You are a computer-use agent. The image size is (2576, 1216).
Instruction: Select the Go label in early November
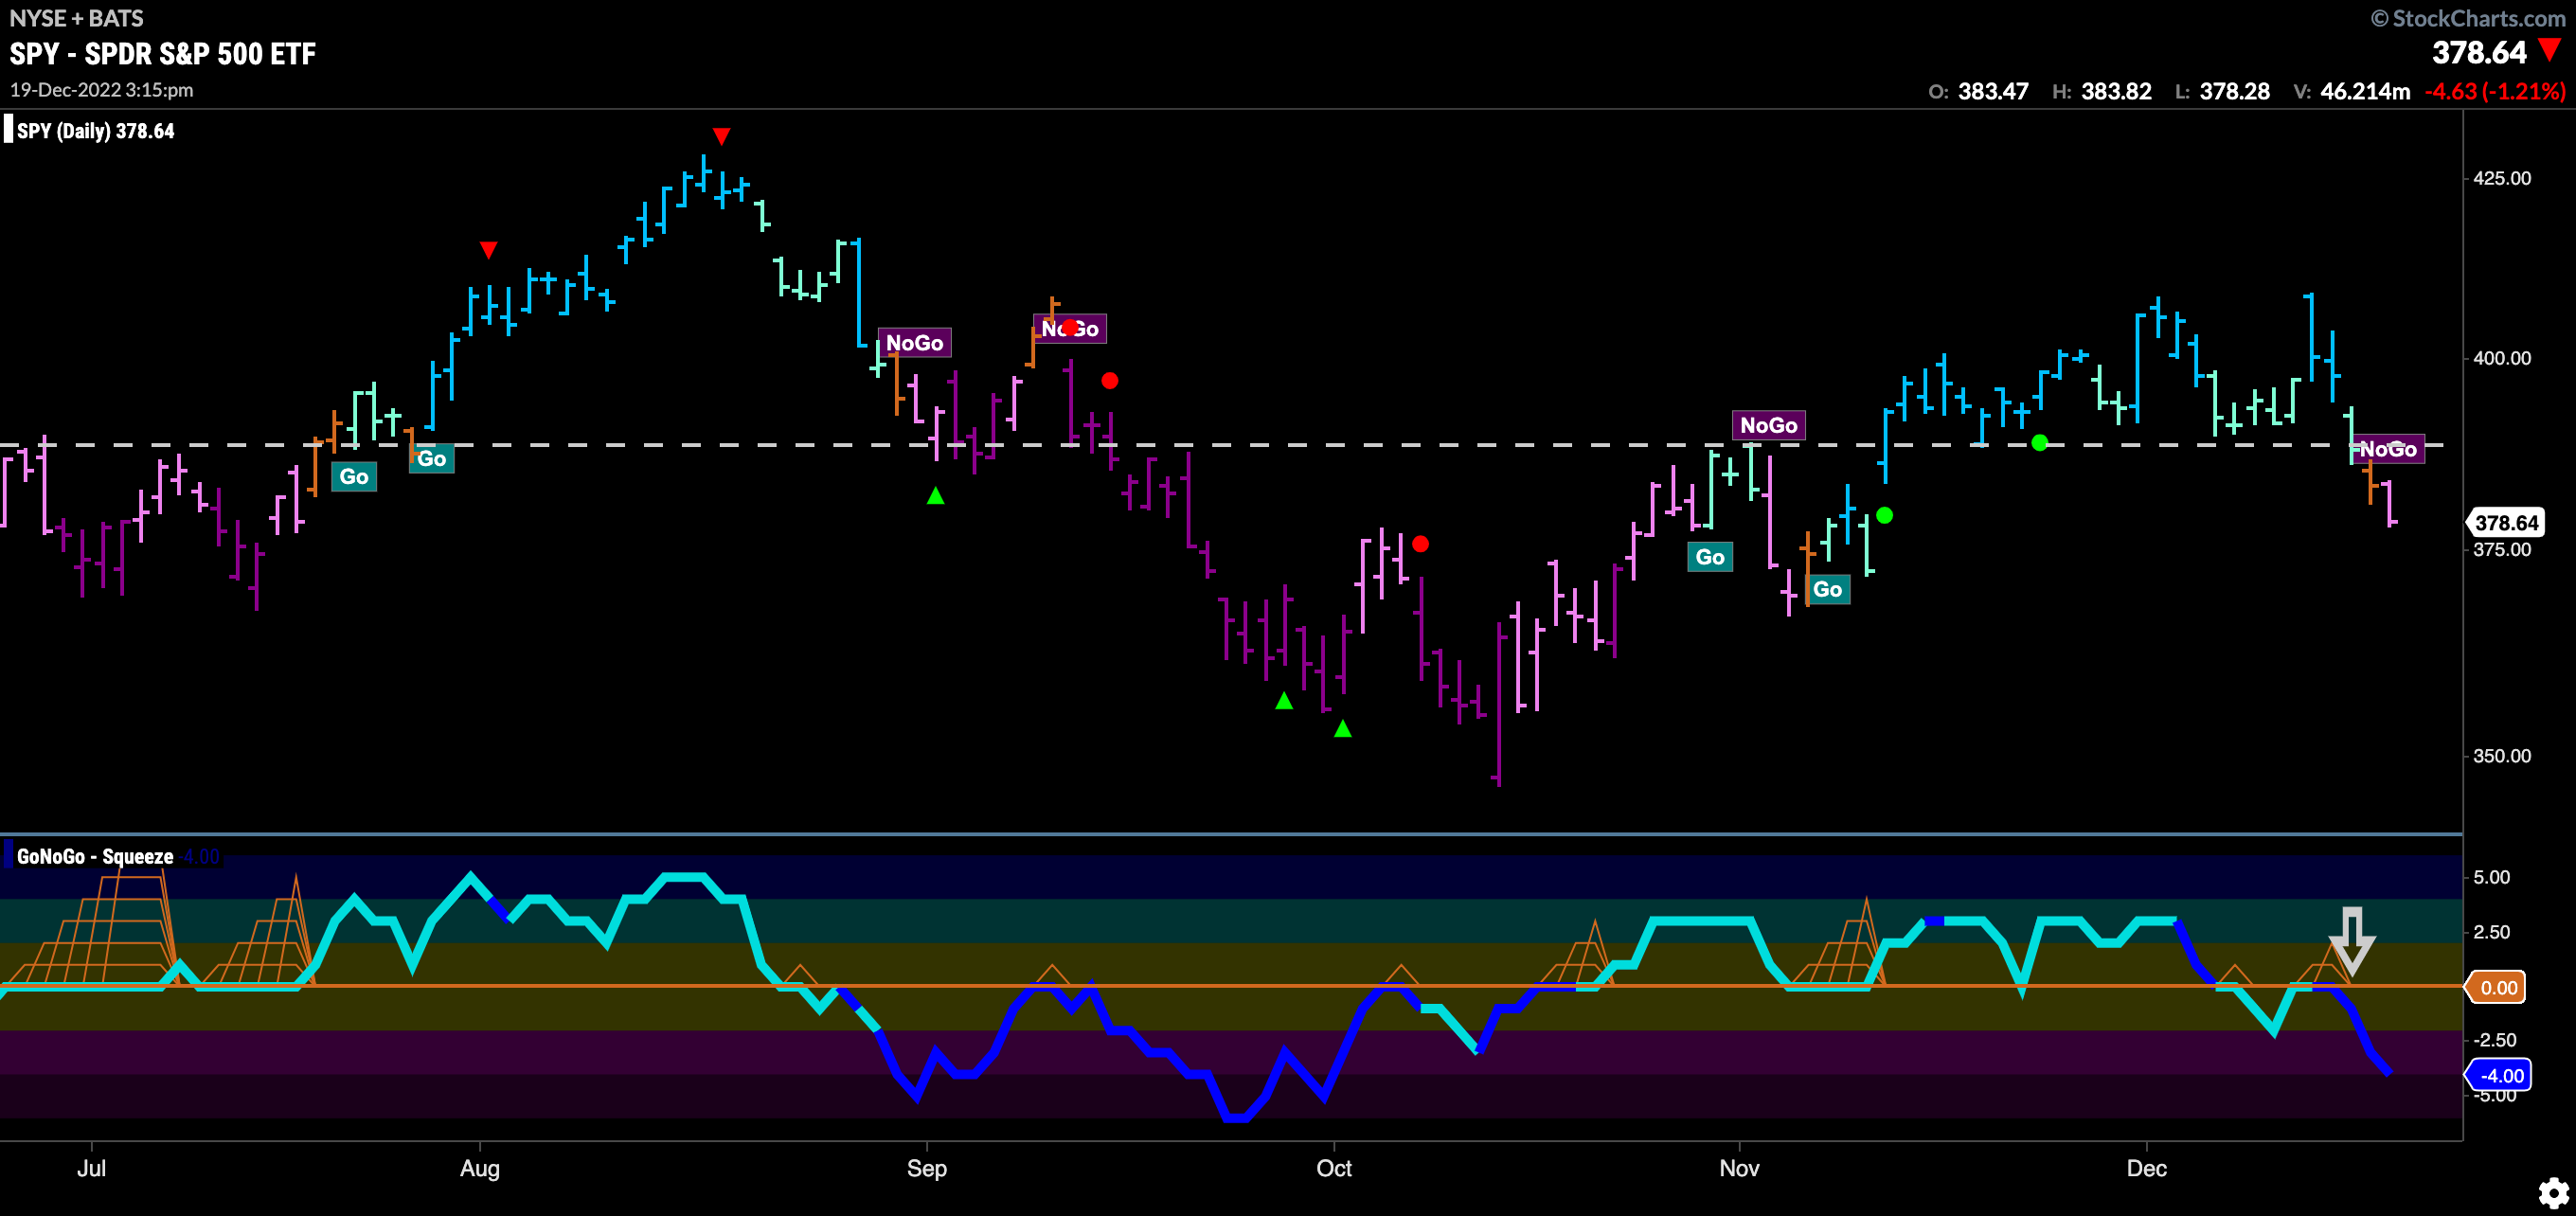coord(1827,590)
